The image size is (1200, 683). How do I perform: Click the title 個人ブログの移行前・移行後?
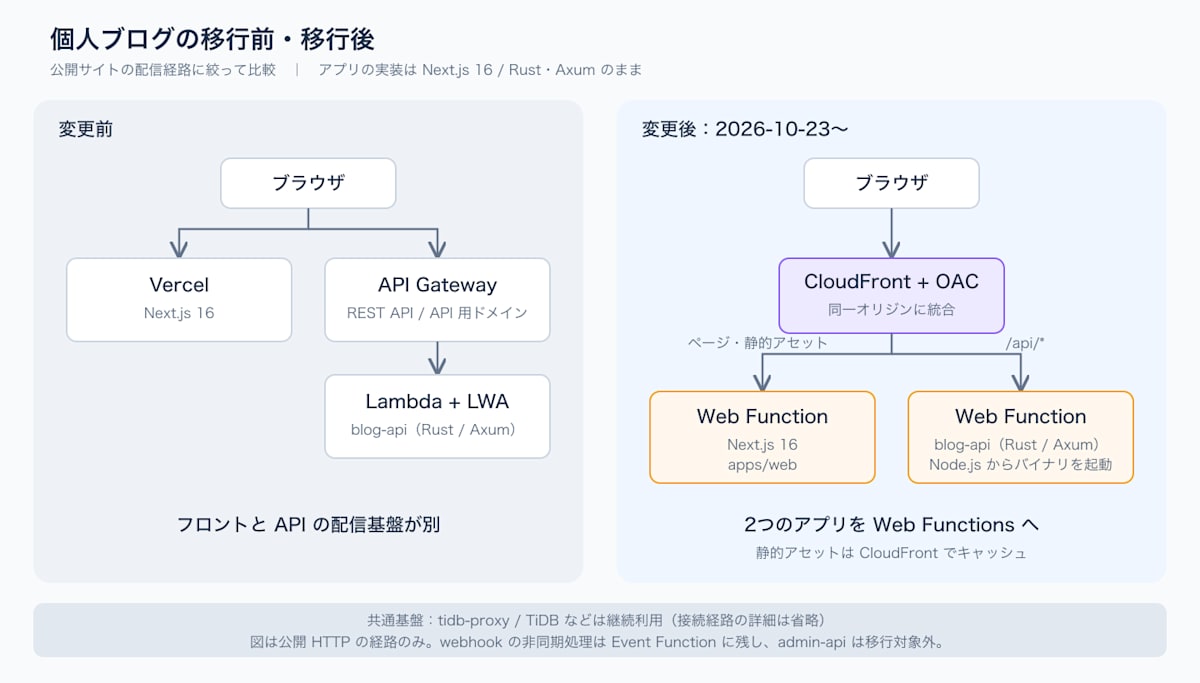pyautogui.click(x=212, y=39)
